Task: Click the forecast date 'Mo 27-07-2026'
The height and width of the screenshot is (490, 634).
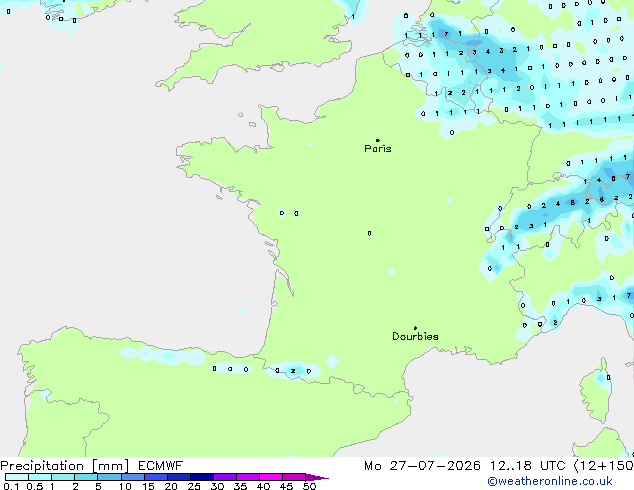Action: tap(422, 466)
